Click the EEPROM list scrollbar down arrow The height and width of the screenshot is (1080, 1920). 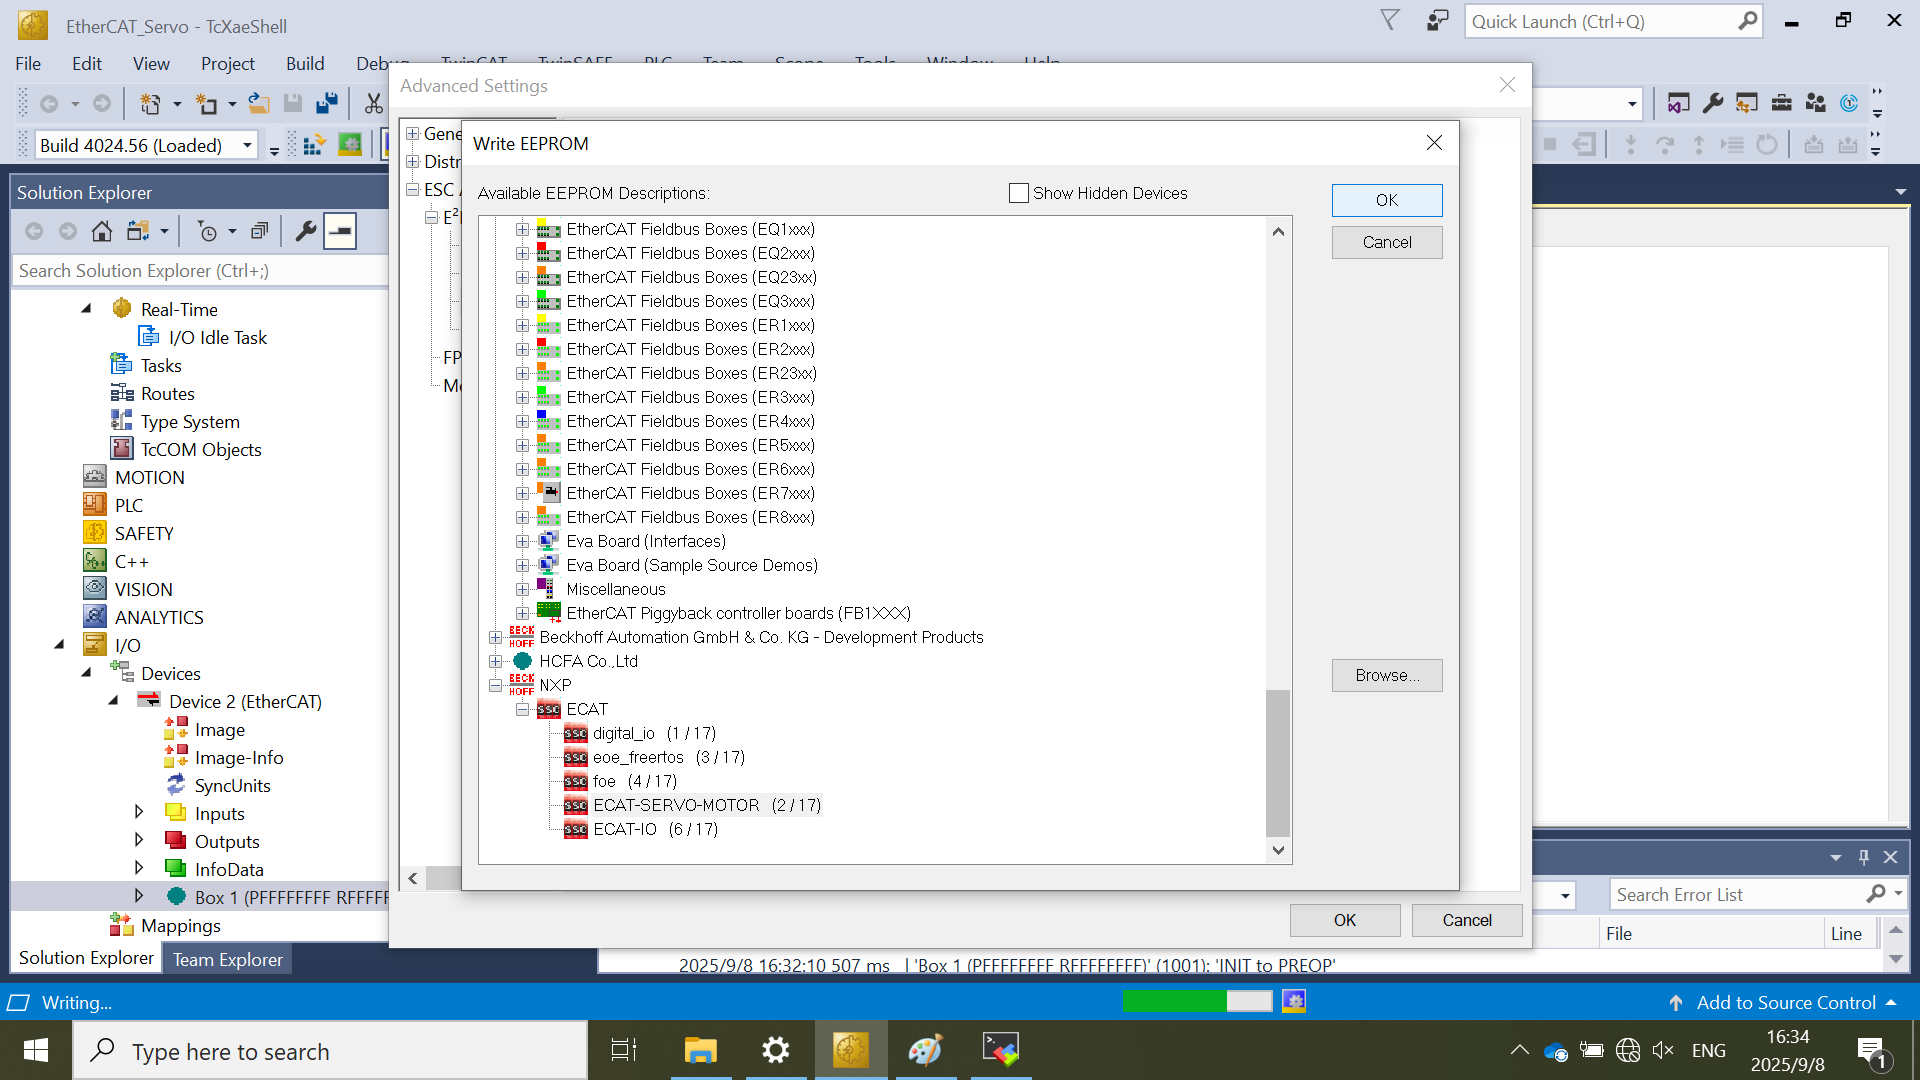[x=1278, y=850]
